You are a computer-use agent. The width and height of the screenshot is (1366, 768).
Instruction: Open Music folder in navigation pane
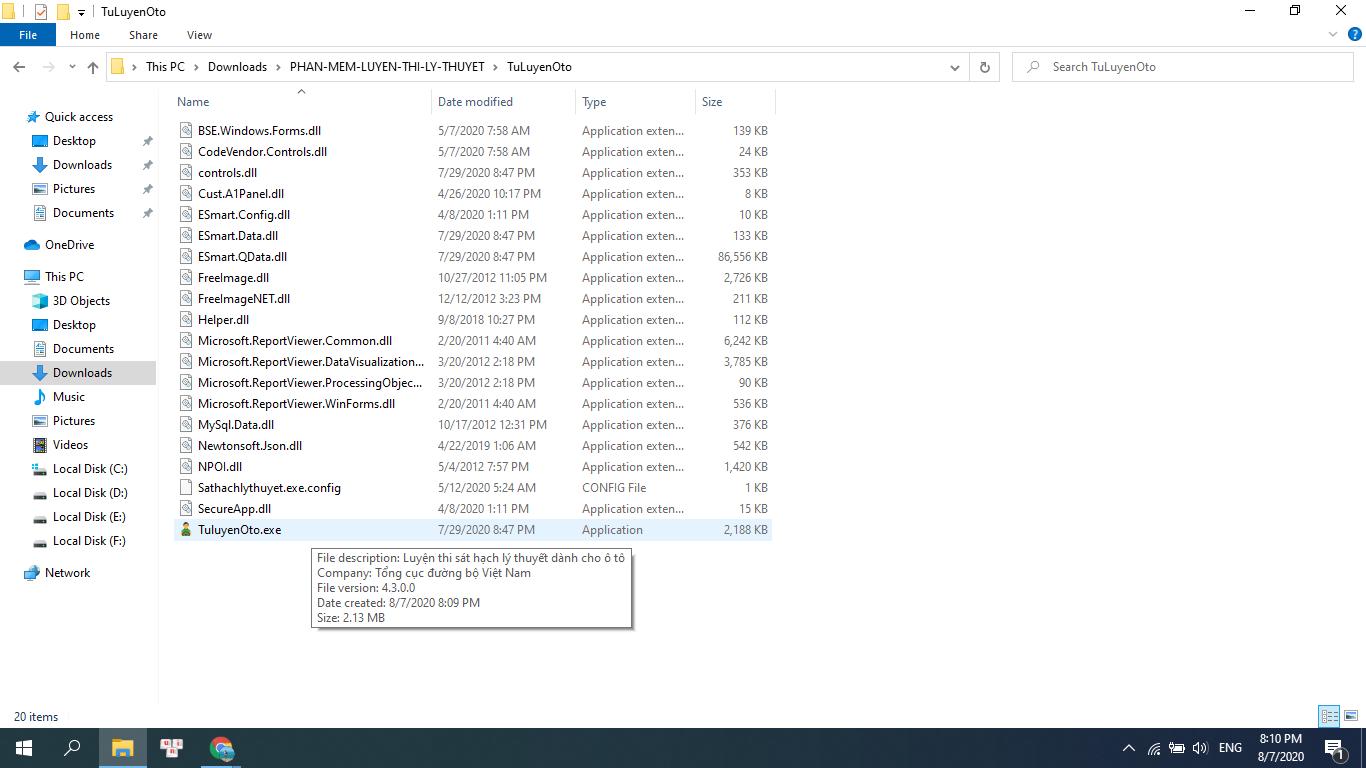pos(68,397)
